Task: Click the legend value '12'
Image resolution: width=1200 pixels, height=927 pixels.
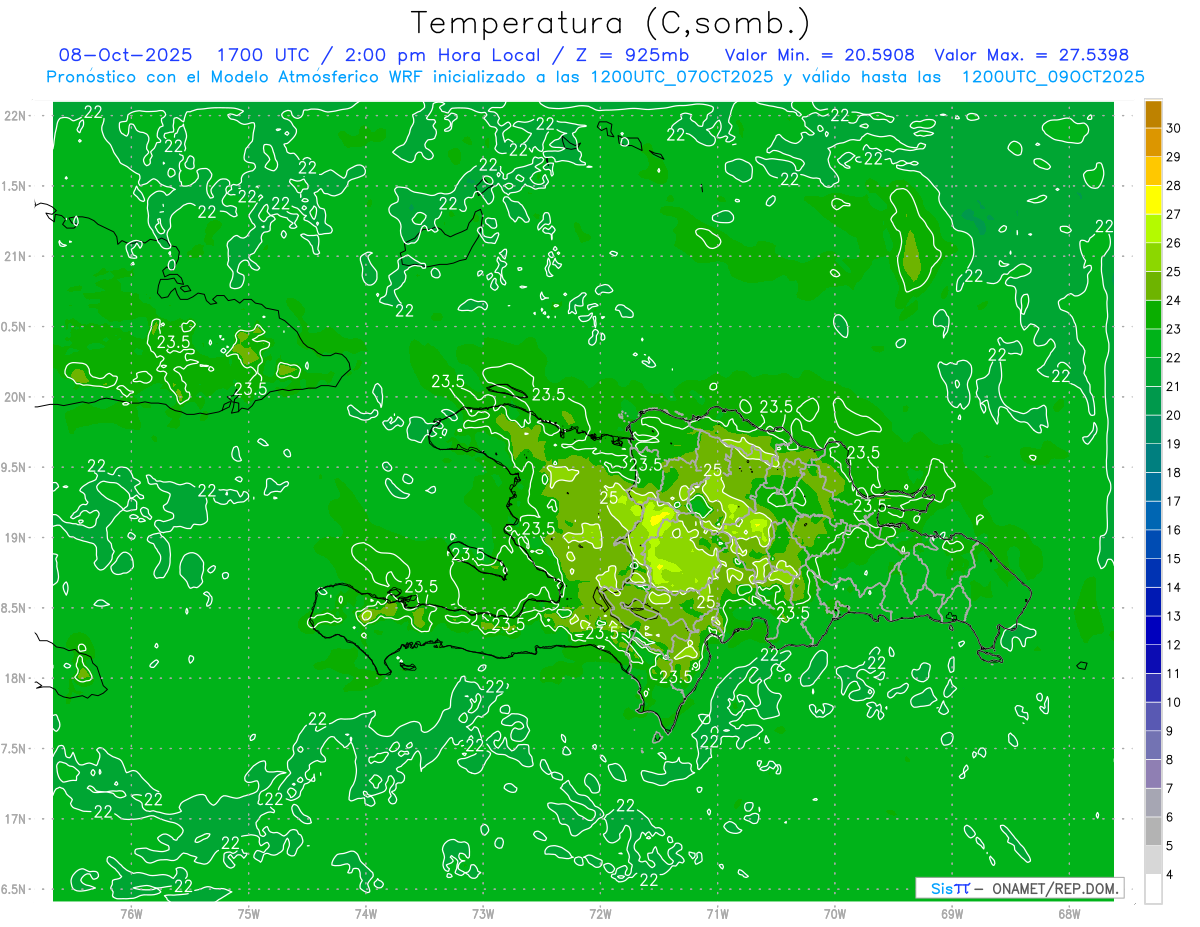Action: [1174, 645]
